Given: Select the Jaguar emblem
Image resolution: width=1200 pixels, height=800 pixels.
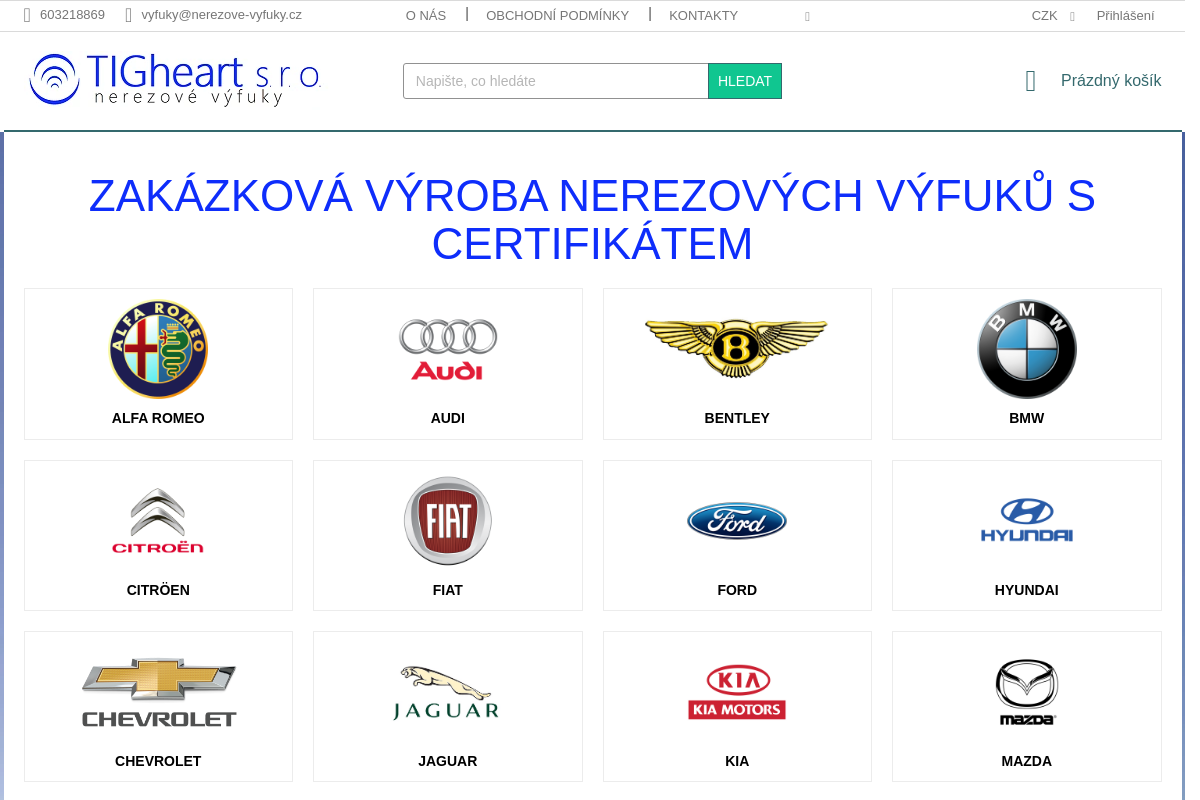Looking at the screenshot, I should (x=447, y=691).
